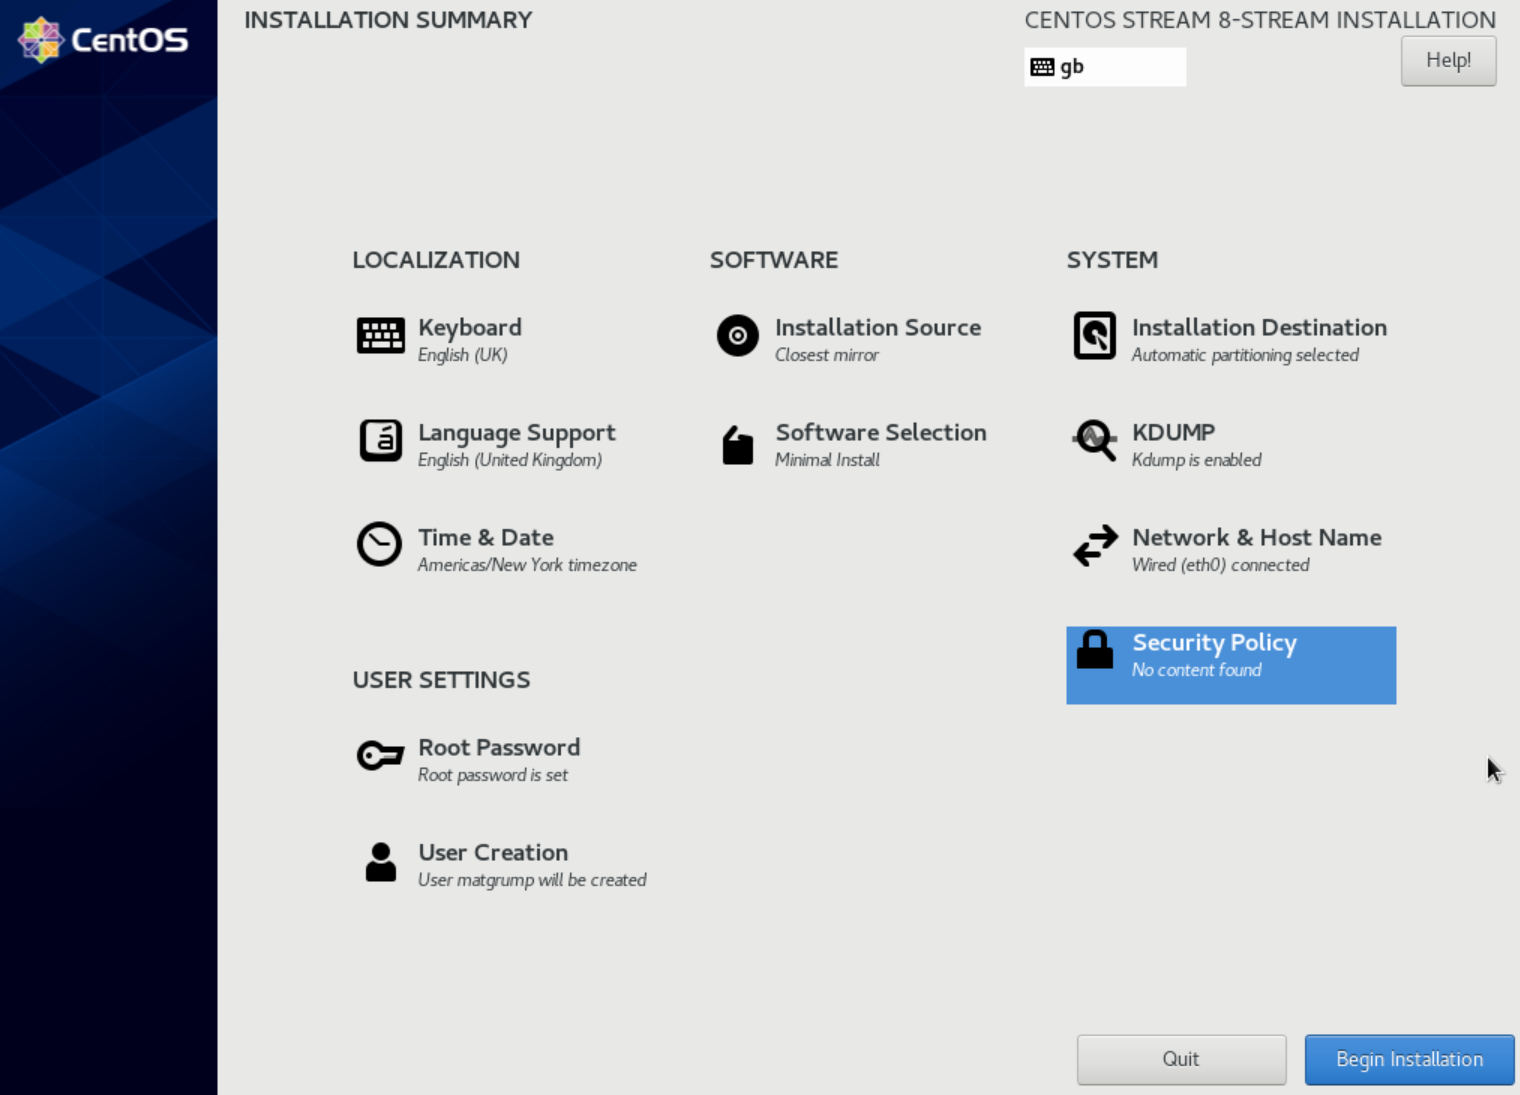Open the Keyboard settings title
The image size is (1520, 1095).
tap(470, 328)
